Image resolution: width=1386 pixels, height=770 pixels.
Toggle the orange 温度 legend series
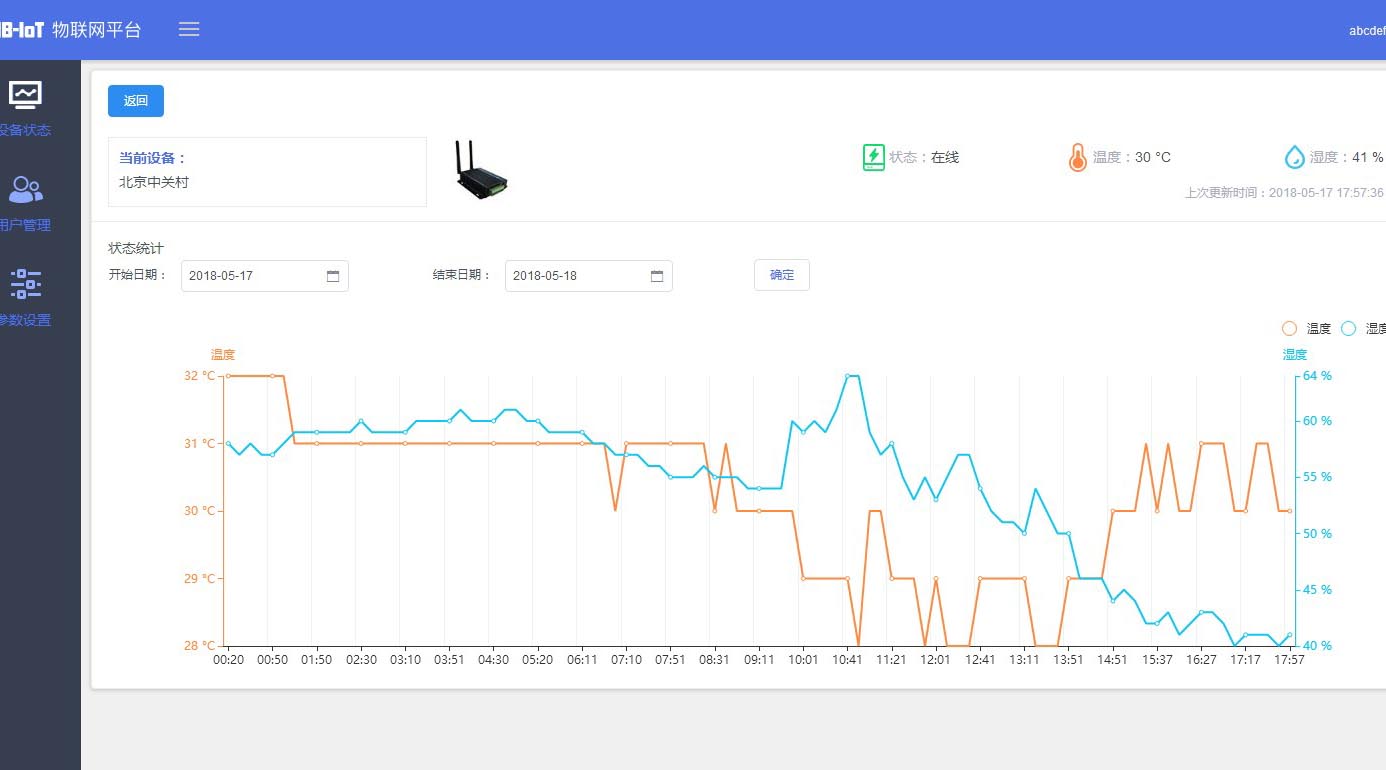tap(1289, 328)
